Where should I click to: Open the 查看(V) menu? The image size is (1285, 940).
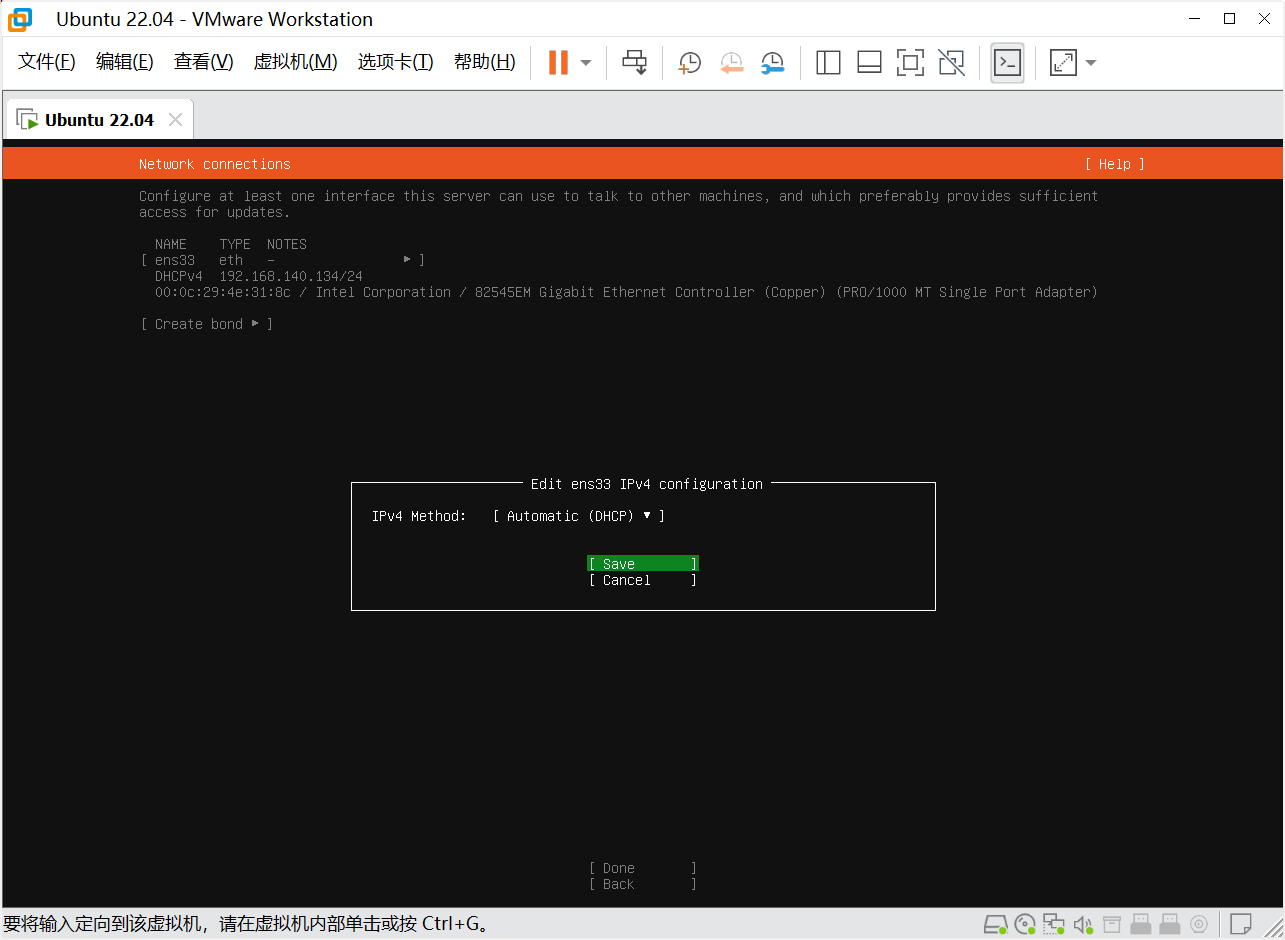[x=203, y=62]
